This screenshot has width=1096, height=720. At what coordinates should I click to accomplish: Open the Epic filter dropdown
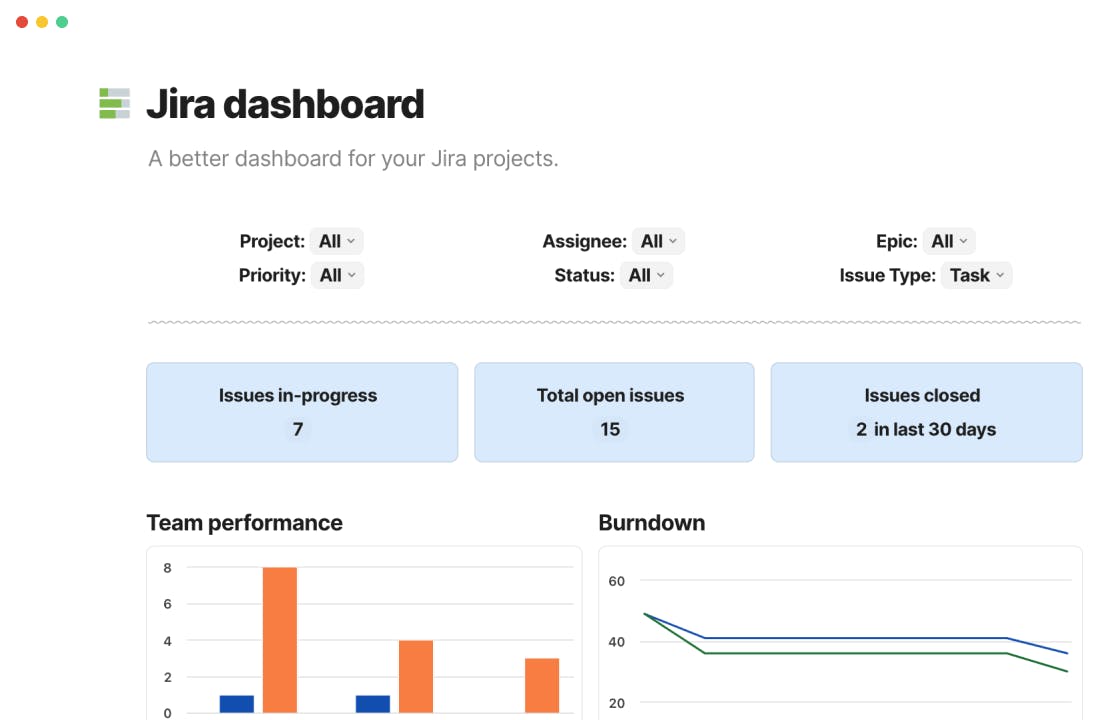tap(949, 241)
